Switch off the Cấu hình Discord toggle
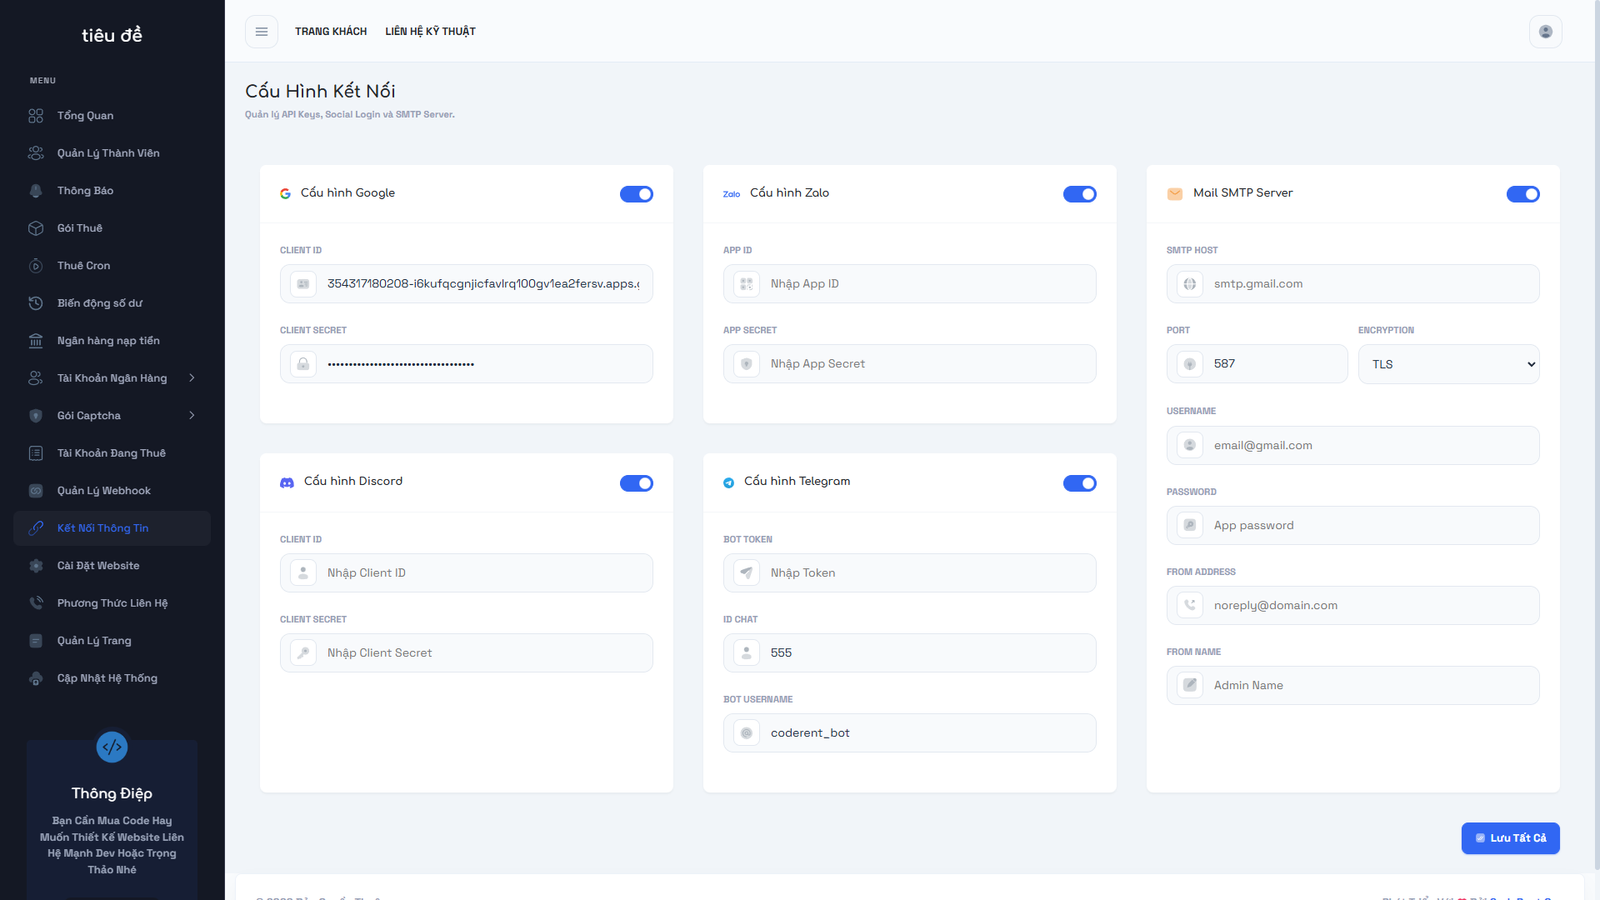This screenshot has width=1600, height=900. (636, 483)
